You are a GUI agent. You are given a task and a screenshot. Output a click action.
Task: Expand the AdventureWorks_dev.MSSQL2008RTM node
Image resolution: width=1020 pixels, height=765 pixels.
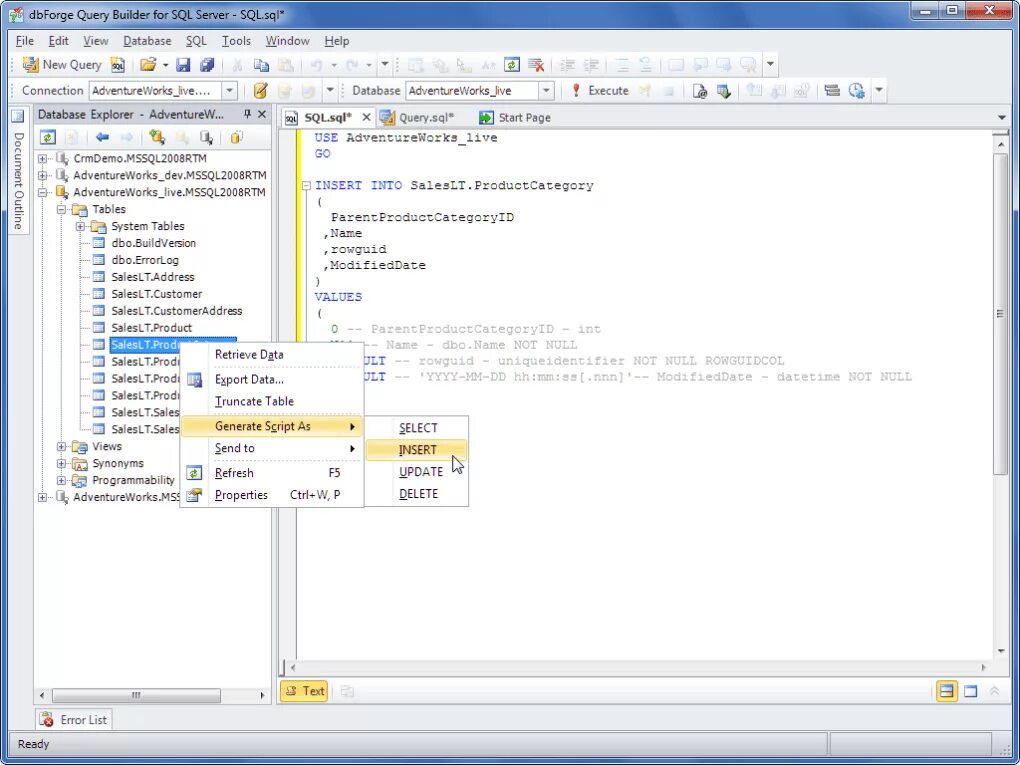pos(42,175)
